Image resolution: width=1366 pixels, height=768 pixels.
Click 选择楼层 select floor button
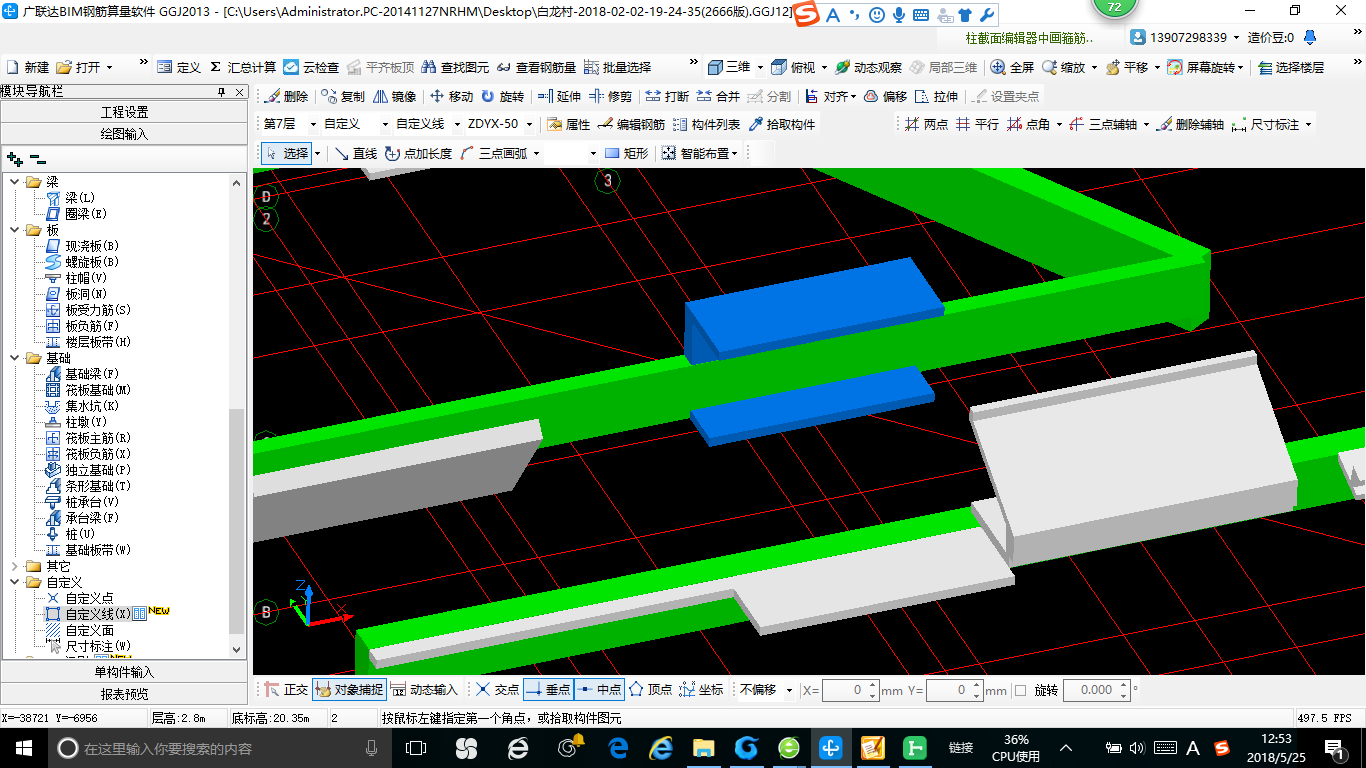(x=1290, y=67)
